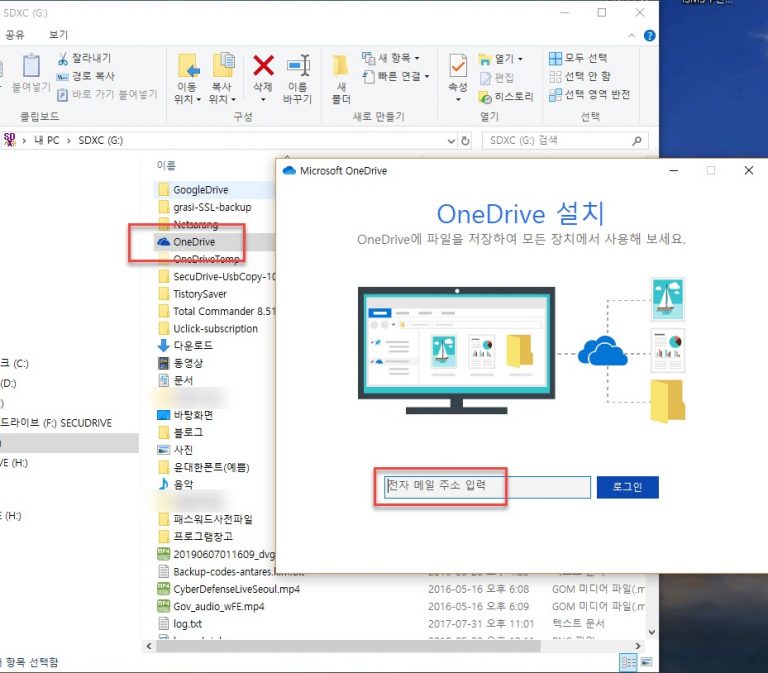
Task: Open the New item (새 항목) dropdown
Action: tap(391, 58)
